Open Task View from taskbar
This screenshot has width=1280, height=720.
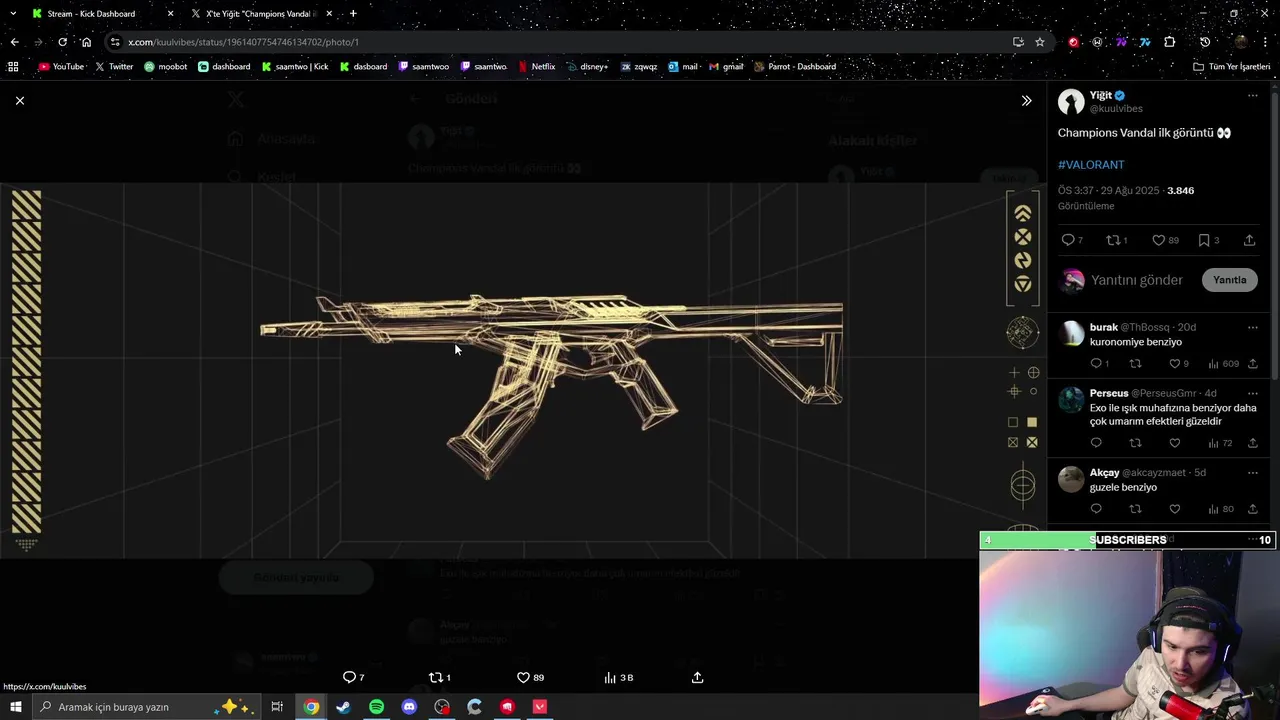[277, 707]
